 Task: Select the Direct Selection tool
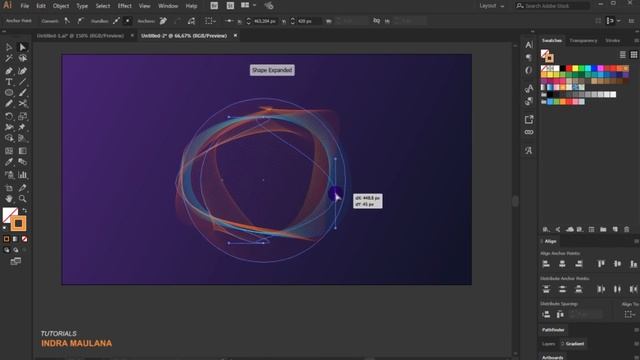point(22,47)
